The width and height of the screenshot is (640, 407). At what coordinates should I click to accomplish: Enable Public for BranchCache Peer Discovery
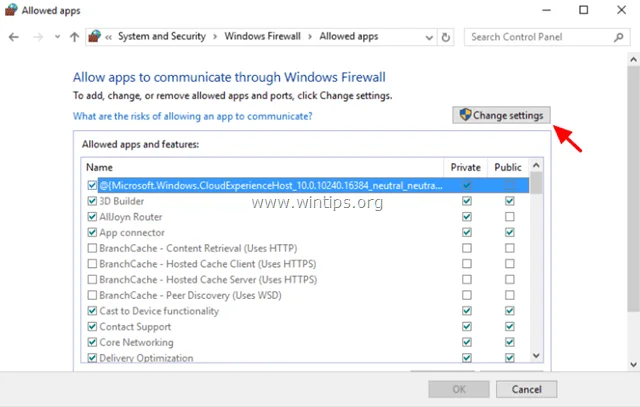click(x=509, y=295)
